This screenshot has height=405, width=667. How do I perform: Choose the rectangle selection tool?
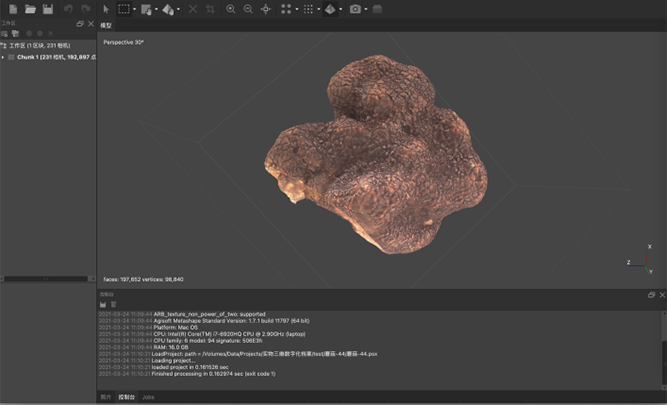pos(123,9)
